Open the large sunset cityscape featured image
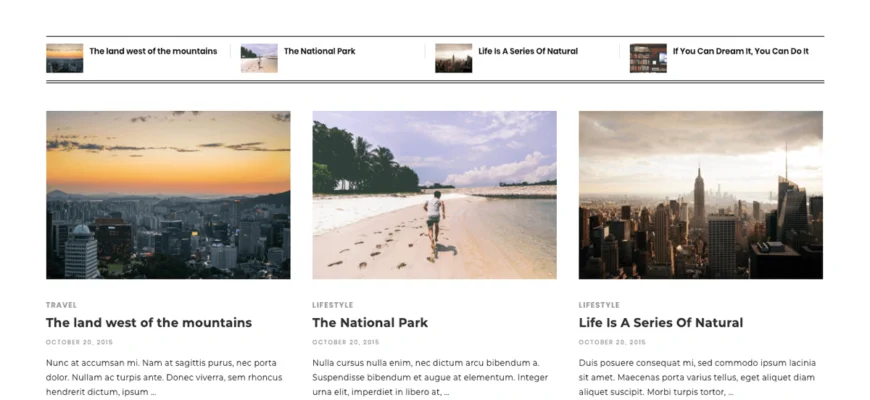 (168, 195)
